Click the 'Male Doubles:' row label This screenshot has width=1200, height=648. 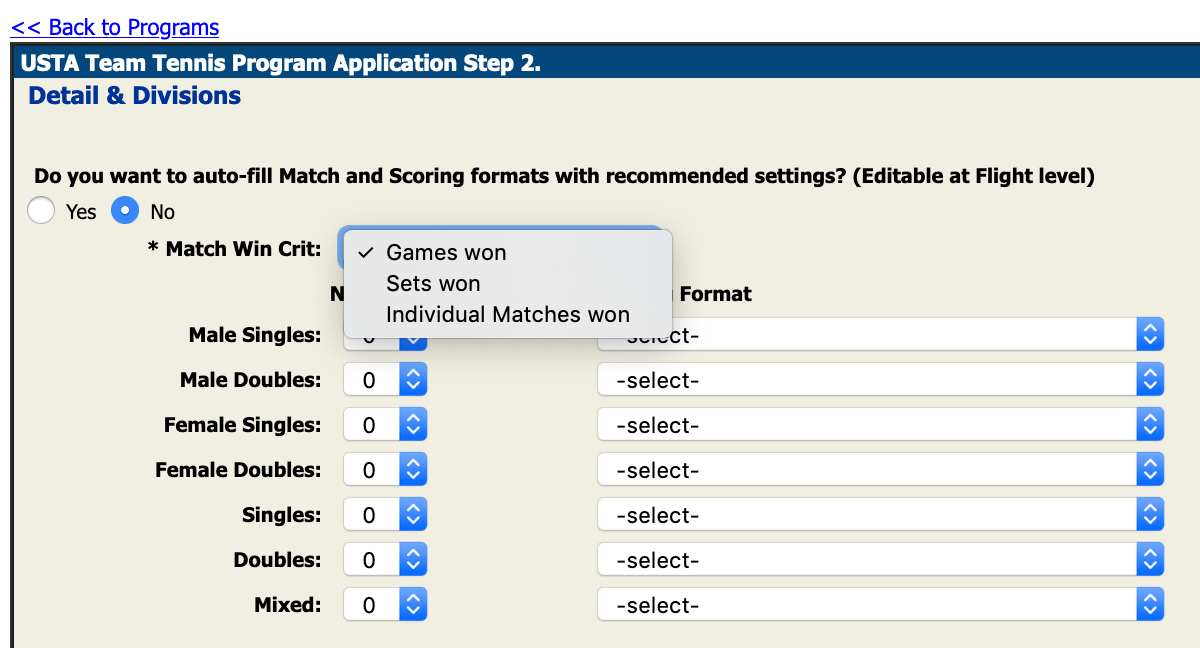pos(251,380)
